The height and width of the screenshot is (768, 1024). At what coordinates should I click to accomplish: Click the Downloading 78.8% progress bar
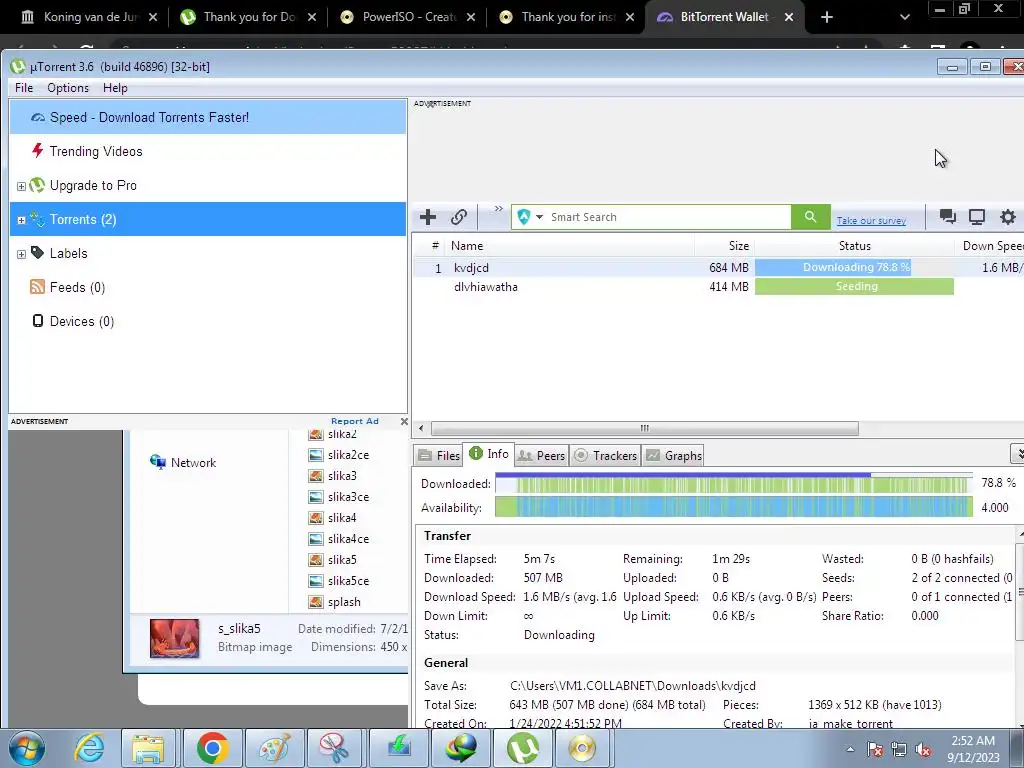854,268
